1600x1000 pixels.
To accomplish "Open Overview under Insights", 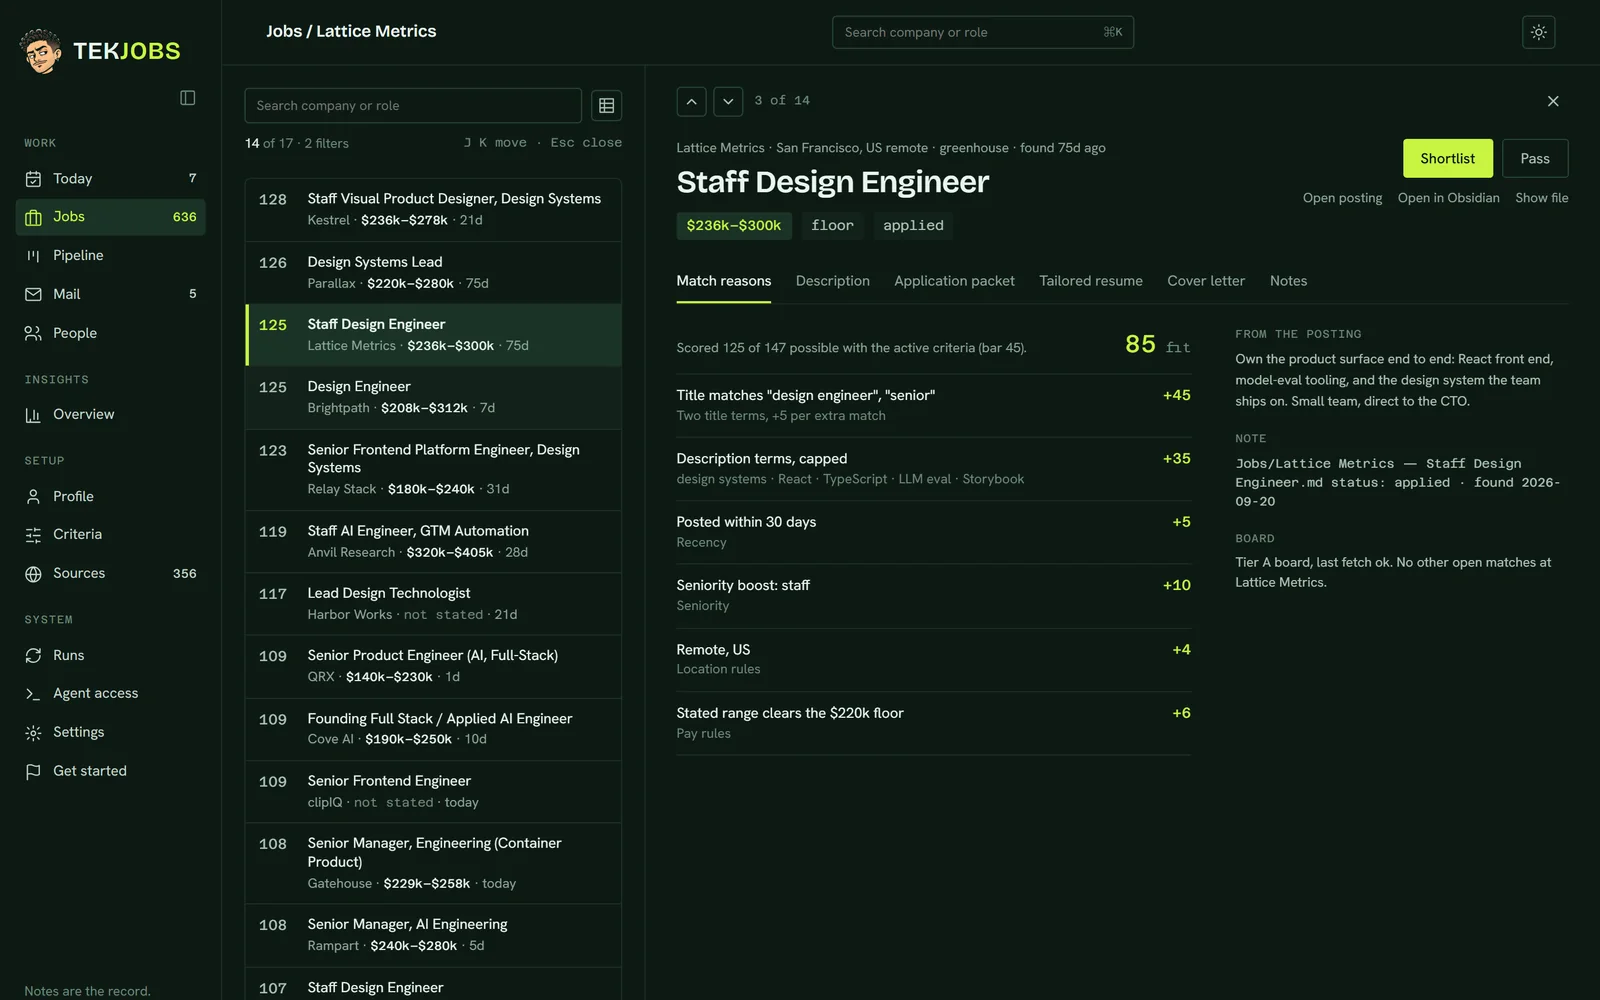I will tap(110, 415).
